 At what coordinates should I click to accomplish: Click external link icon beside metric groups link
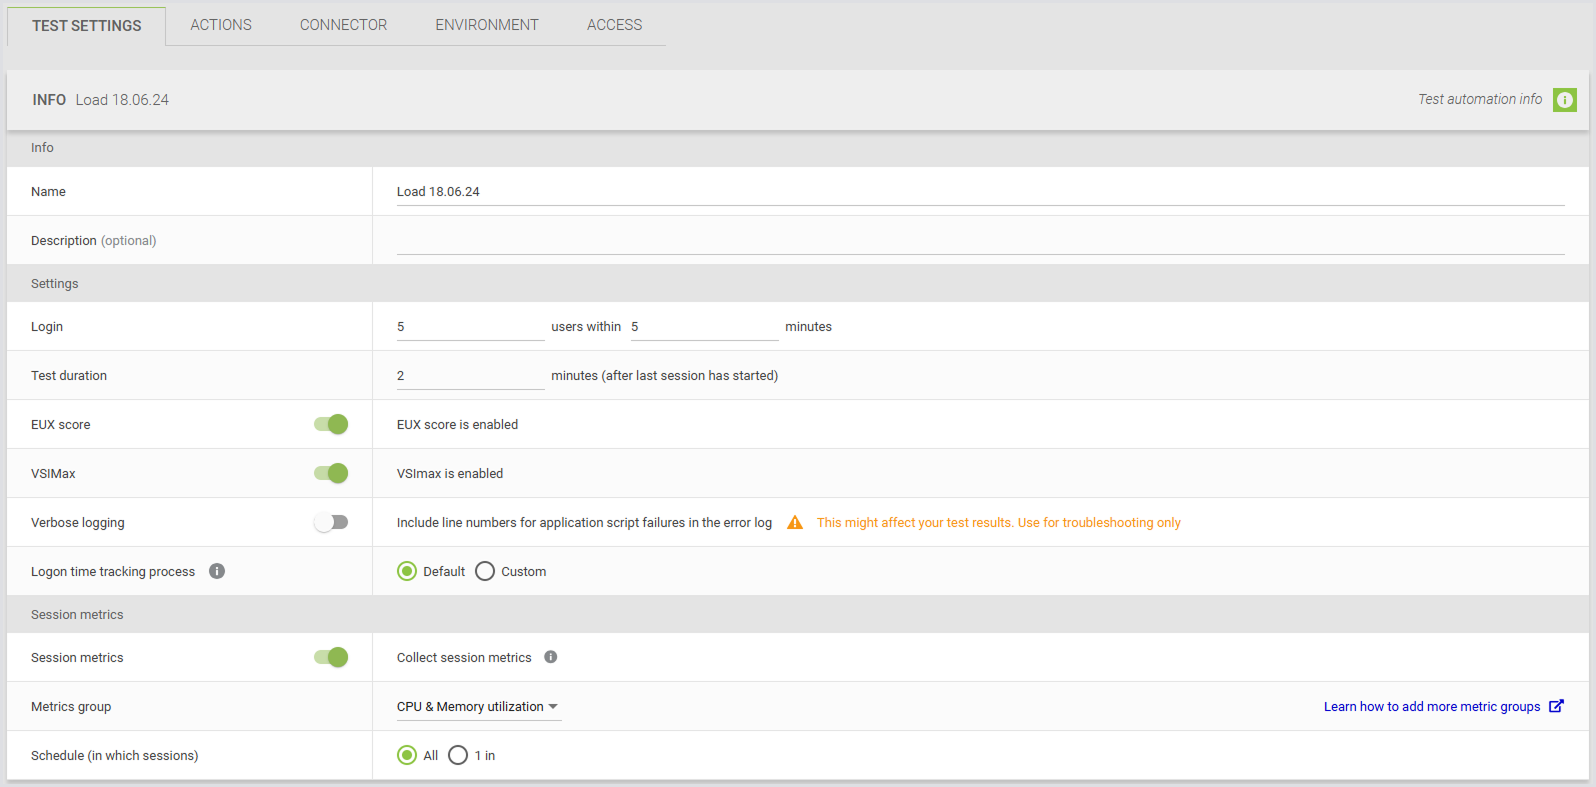coord(1556,706)
